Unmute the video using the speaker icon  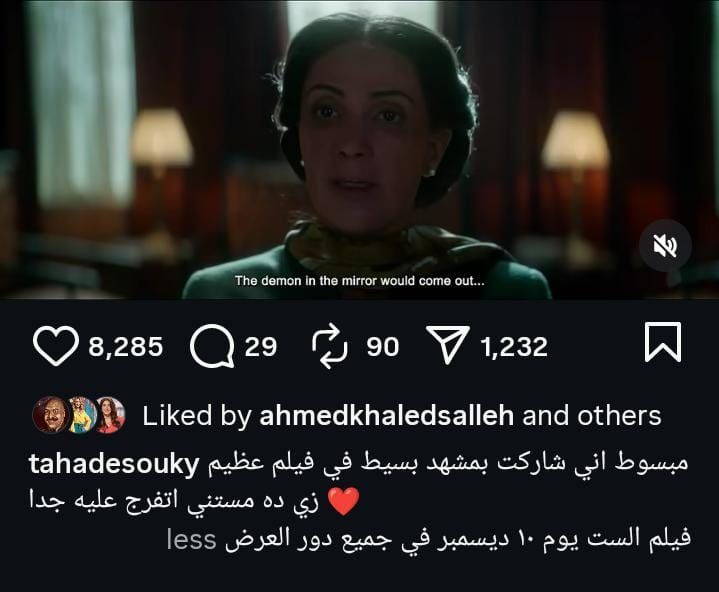click(665, 246)
